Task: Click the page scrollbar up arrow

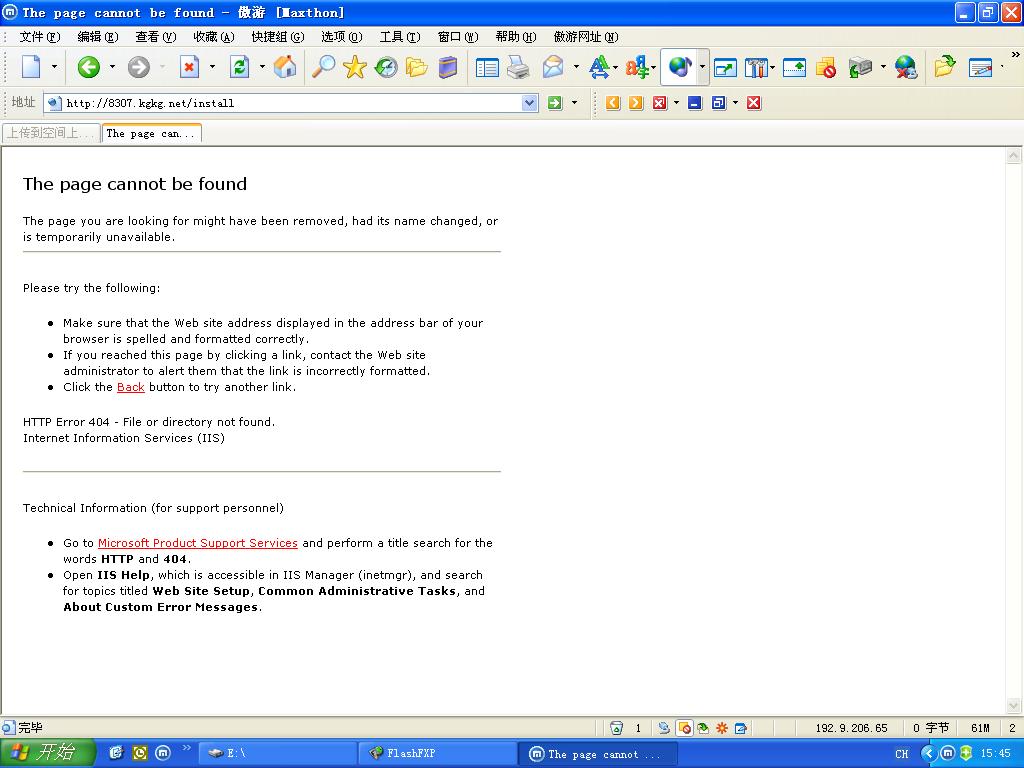Action: click(1014, 155)
